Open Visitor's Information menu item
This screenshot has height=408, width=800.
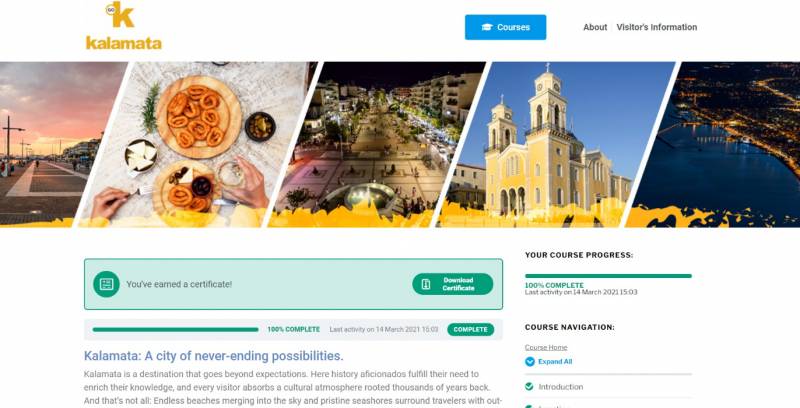pos(656,28)
